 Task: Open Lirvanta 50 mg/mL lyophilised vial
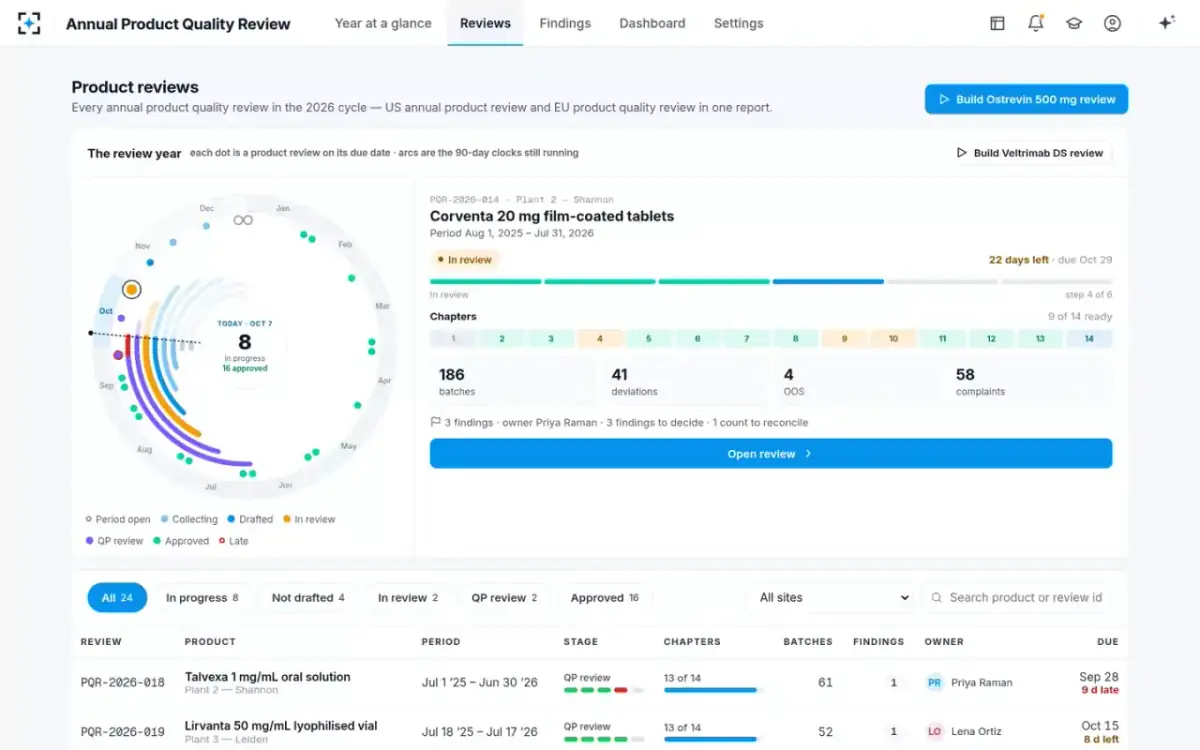281,726
